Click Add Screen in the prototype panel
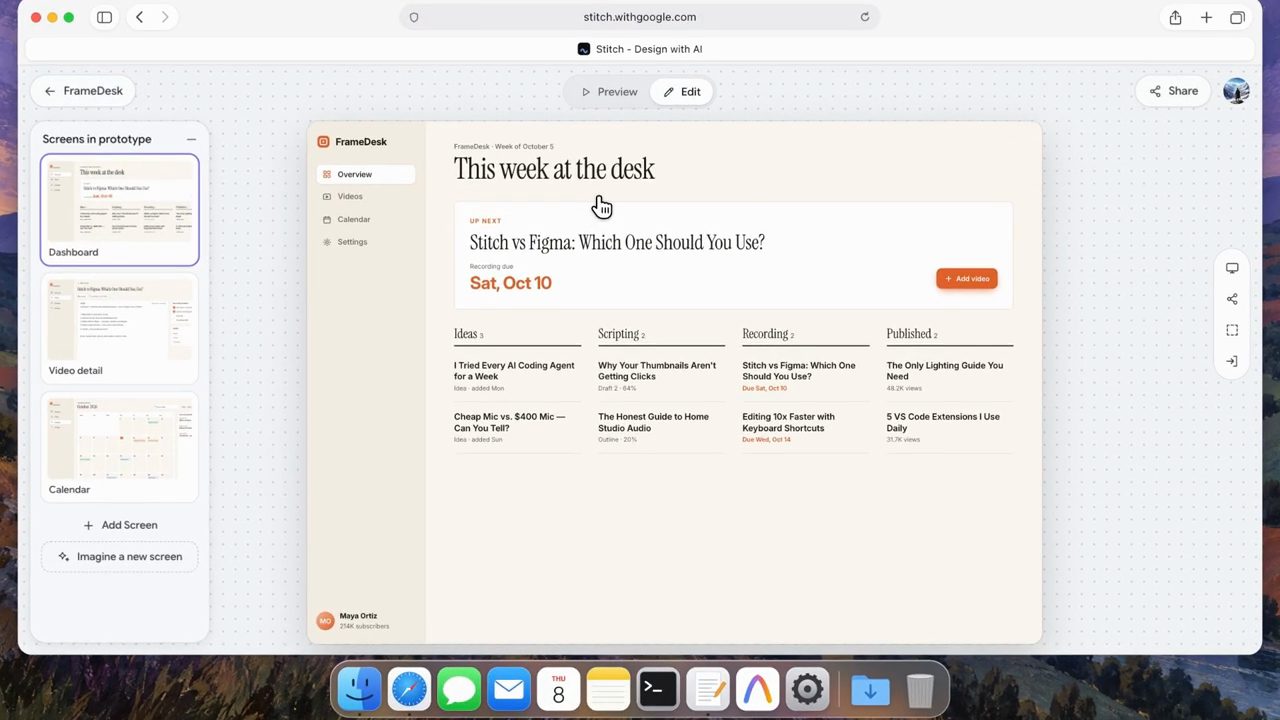The height and width of the screenshot is (720, 1280). (120, 525)
